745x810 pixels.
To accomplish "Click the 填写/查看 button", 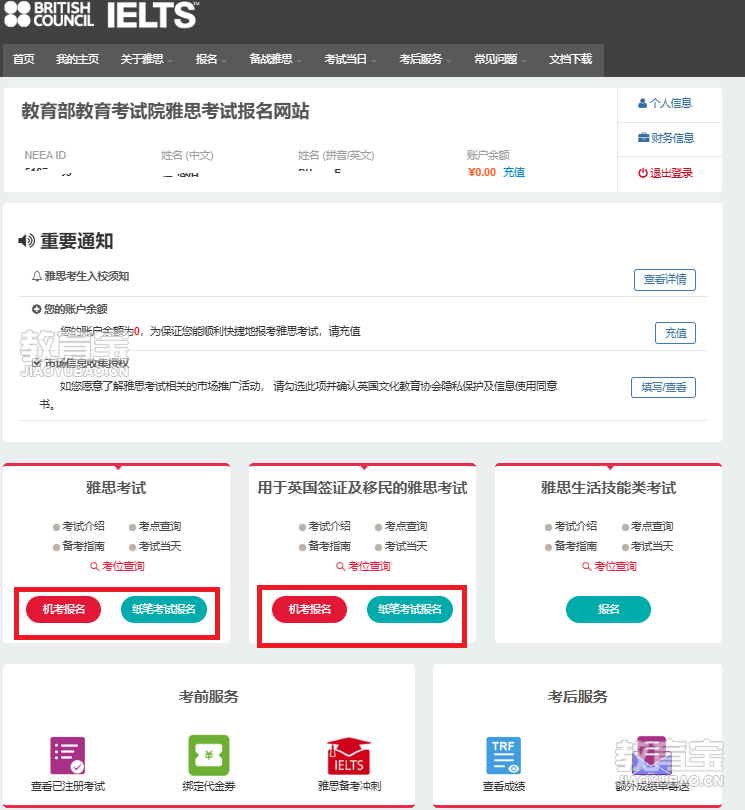I will (x=663, y=387).
